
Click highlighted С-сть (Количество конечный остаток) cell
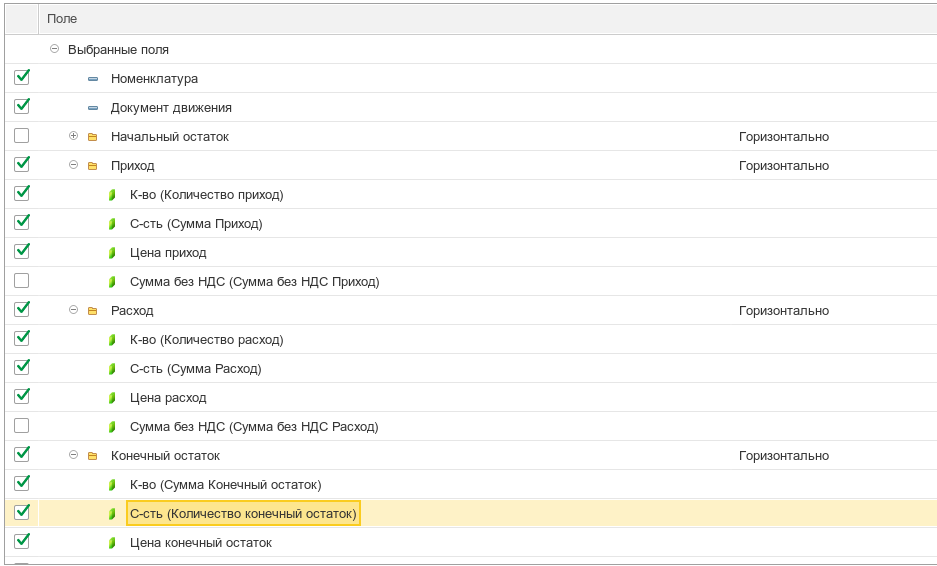click(x=243, y=513)
